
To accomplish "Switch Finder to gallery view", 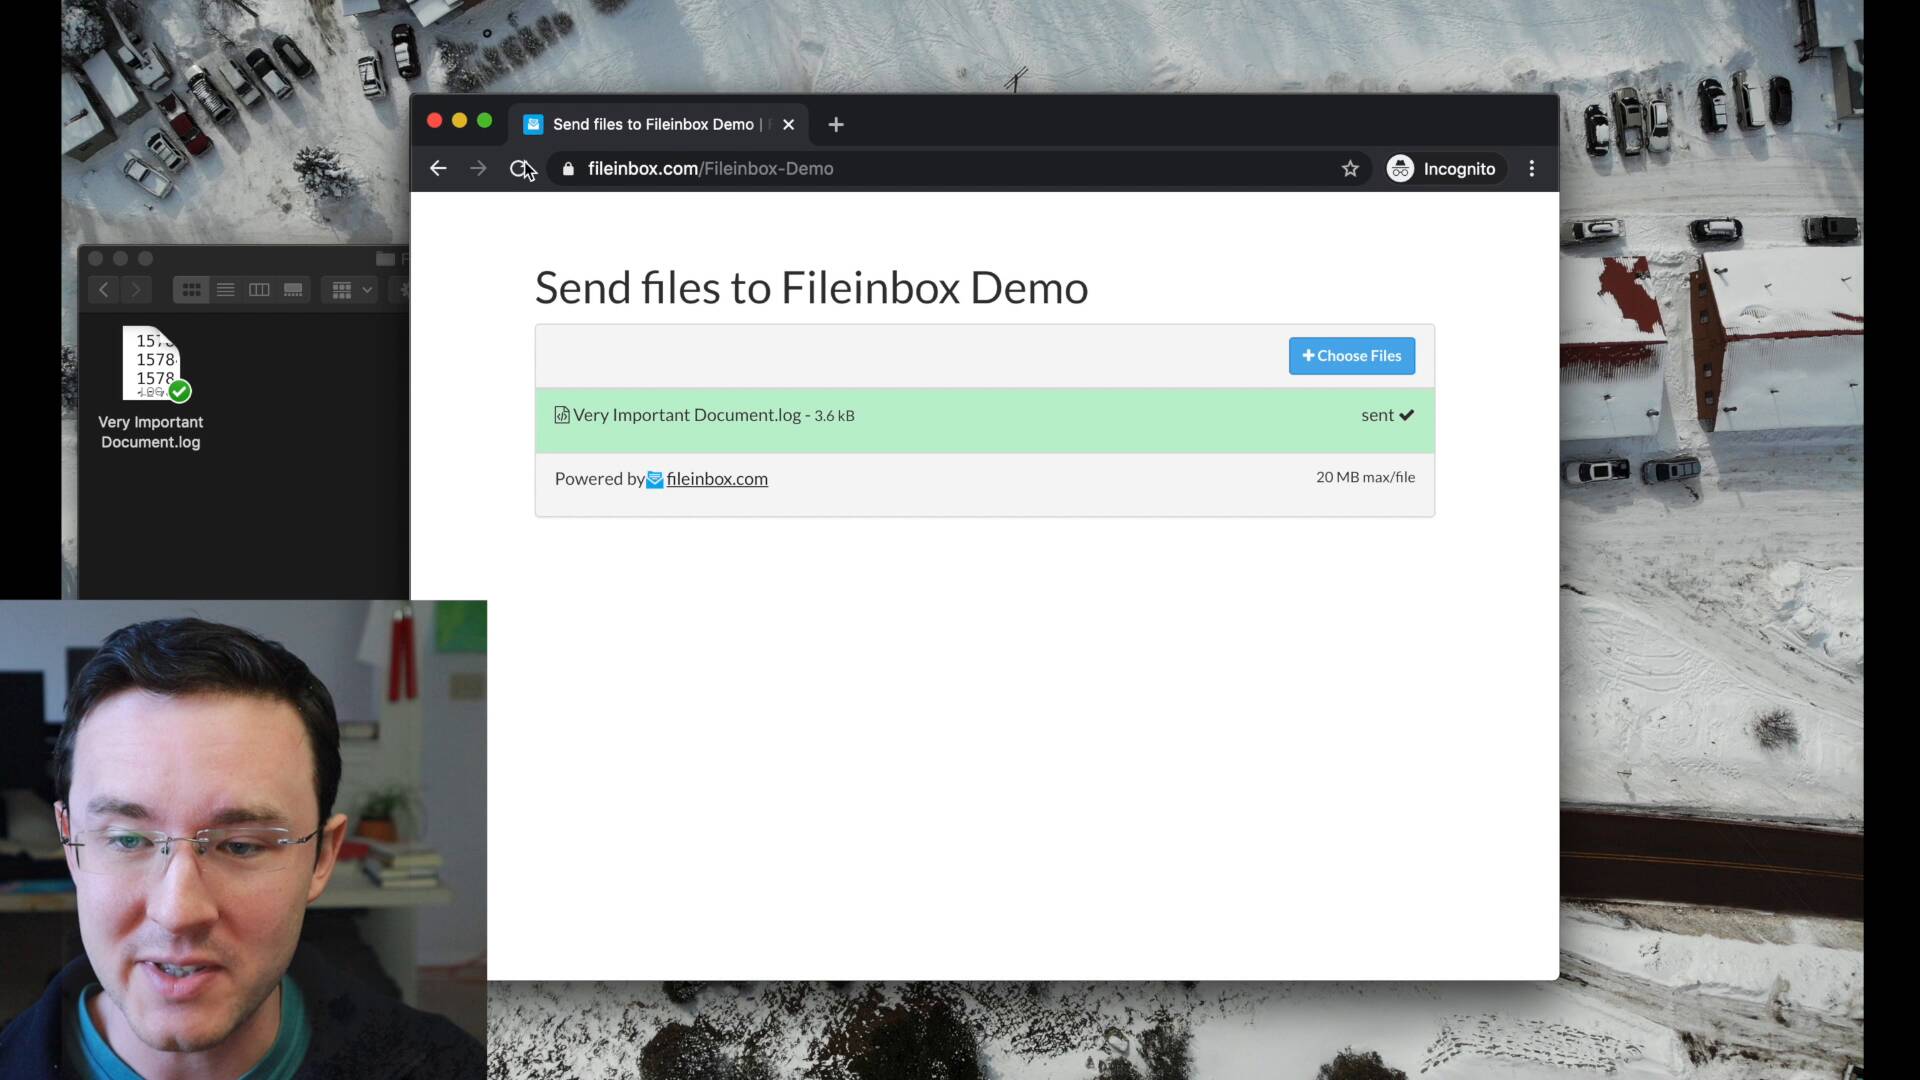I will 293,290.
